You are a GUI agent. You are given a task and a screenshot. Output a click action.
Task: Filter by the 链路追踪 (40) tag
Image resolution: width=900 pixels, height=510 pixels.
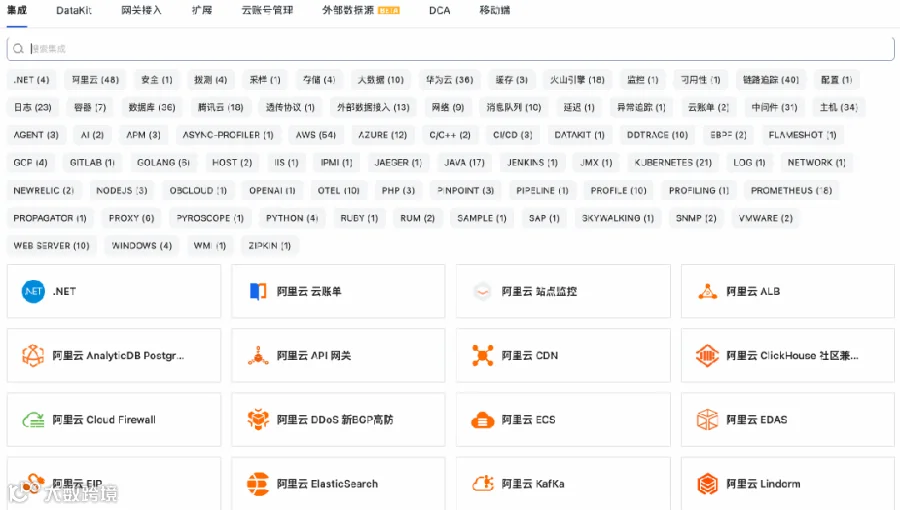[771, 80]
